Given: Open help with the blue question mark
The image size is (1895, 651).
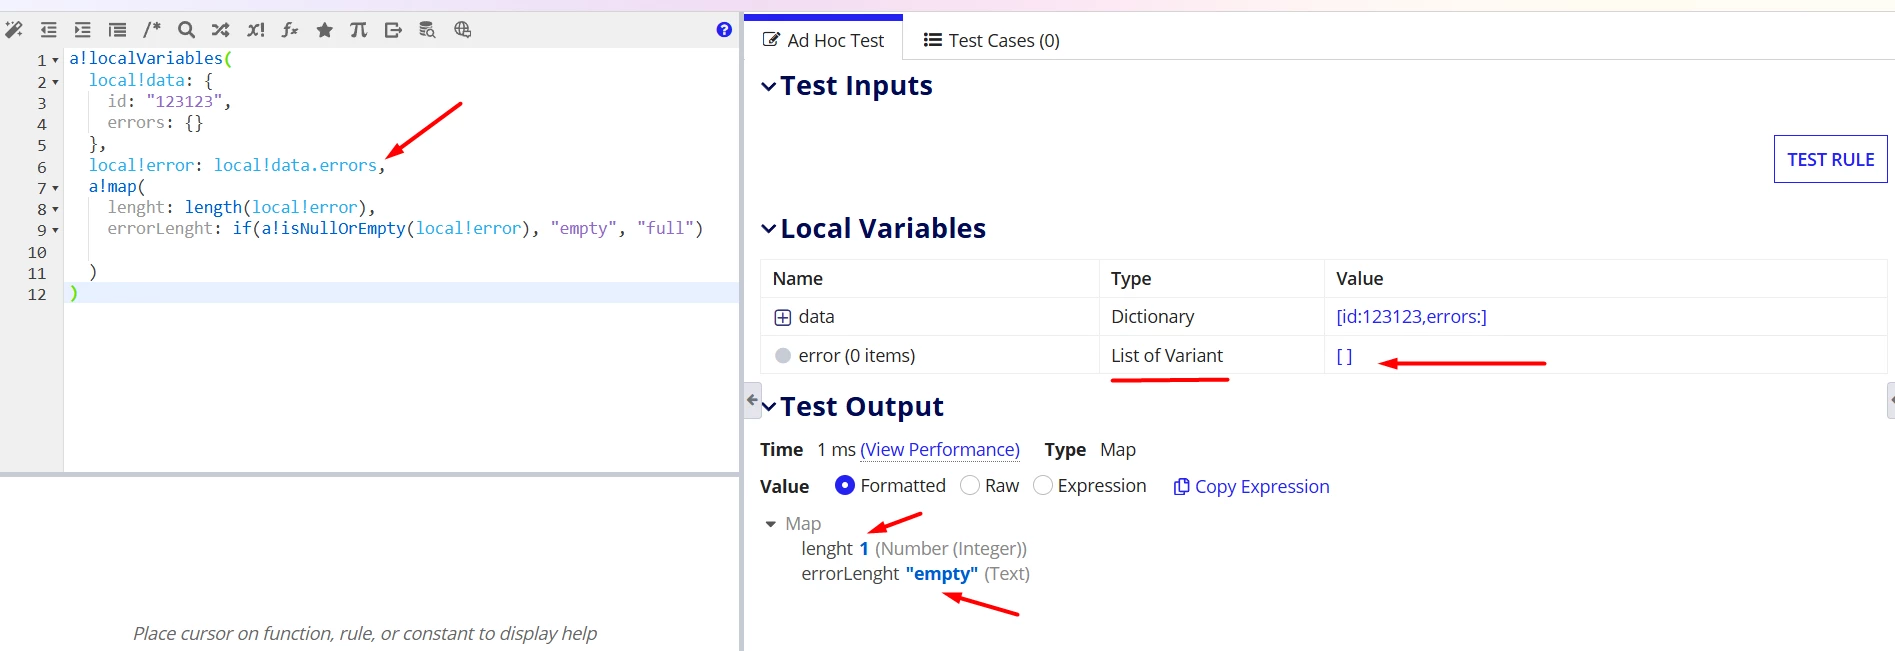Looking at the screenshot, I should 724,30.
